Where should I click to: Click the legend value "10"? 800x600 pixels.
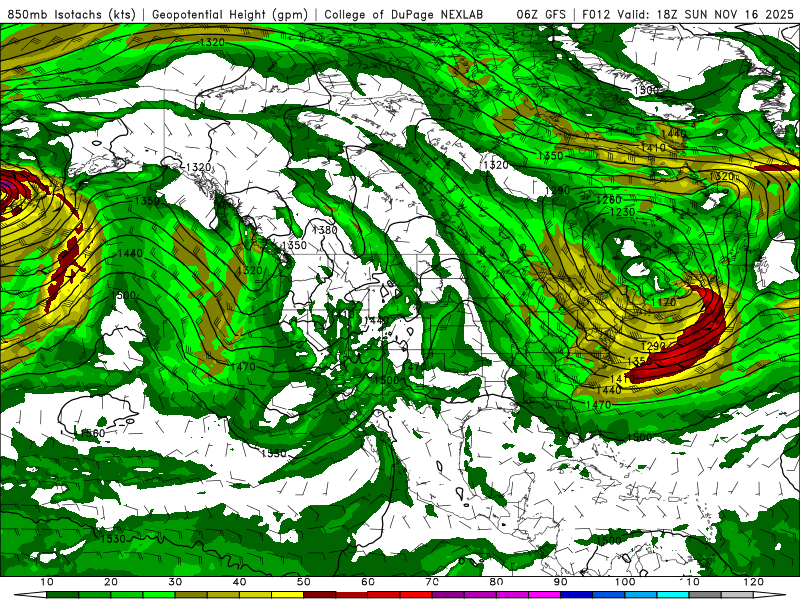[46, 582]
